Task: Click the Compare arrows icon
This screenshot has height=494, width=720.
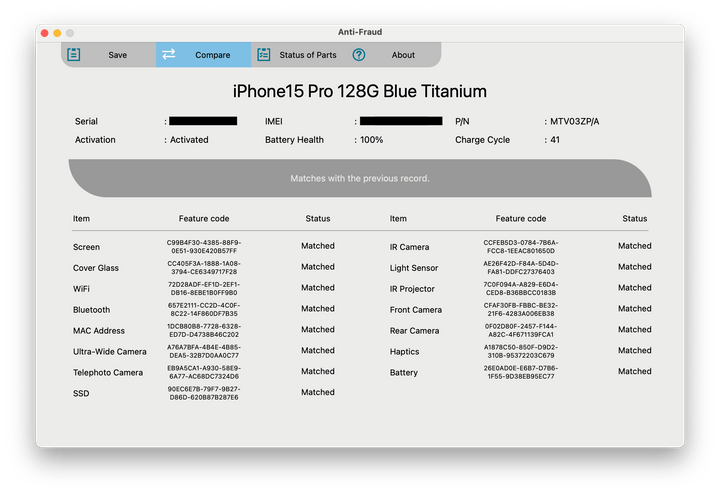Action: tap(169, 55)
